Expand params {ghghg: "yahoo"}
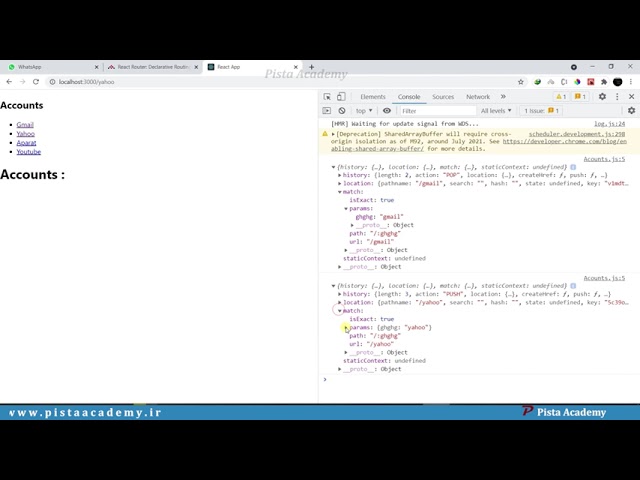The width and height of the screenshot is (640, 480). point(346,327)
